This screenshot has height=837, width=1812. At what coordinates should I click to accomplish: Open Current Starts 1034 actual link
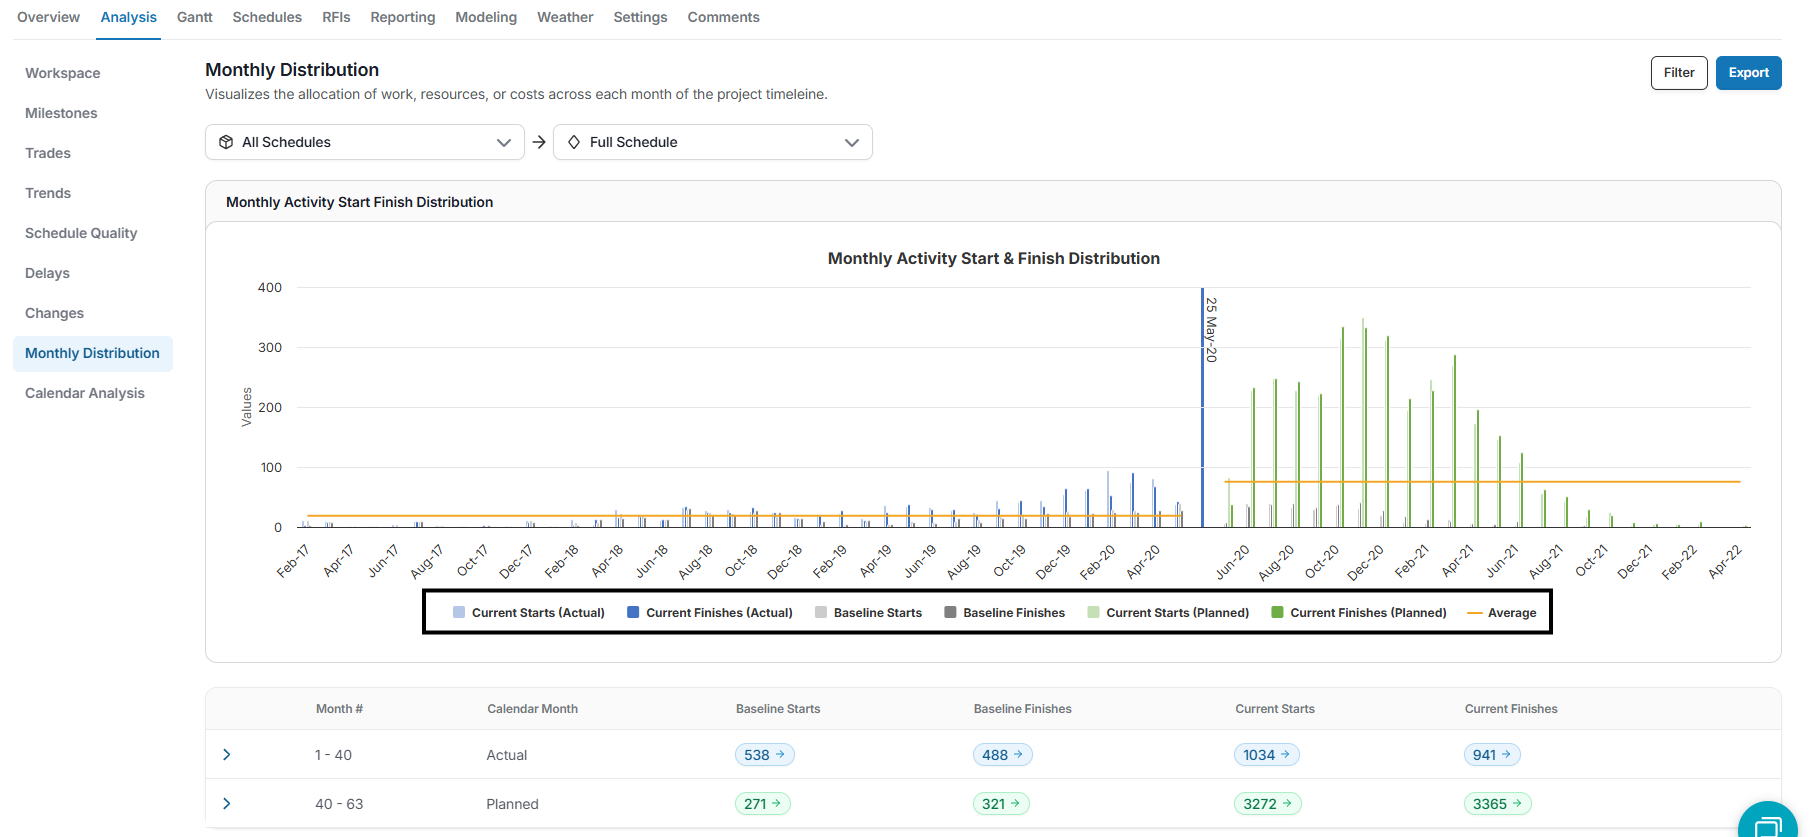point(1267,755)
